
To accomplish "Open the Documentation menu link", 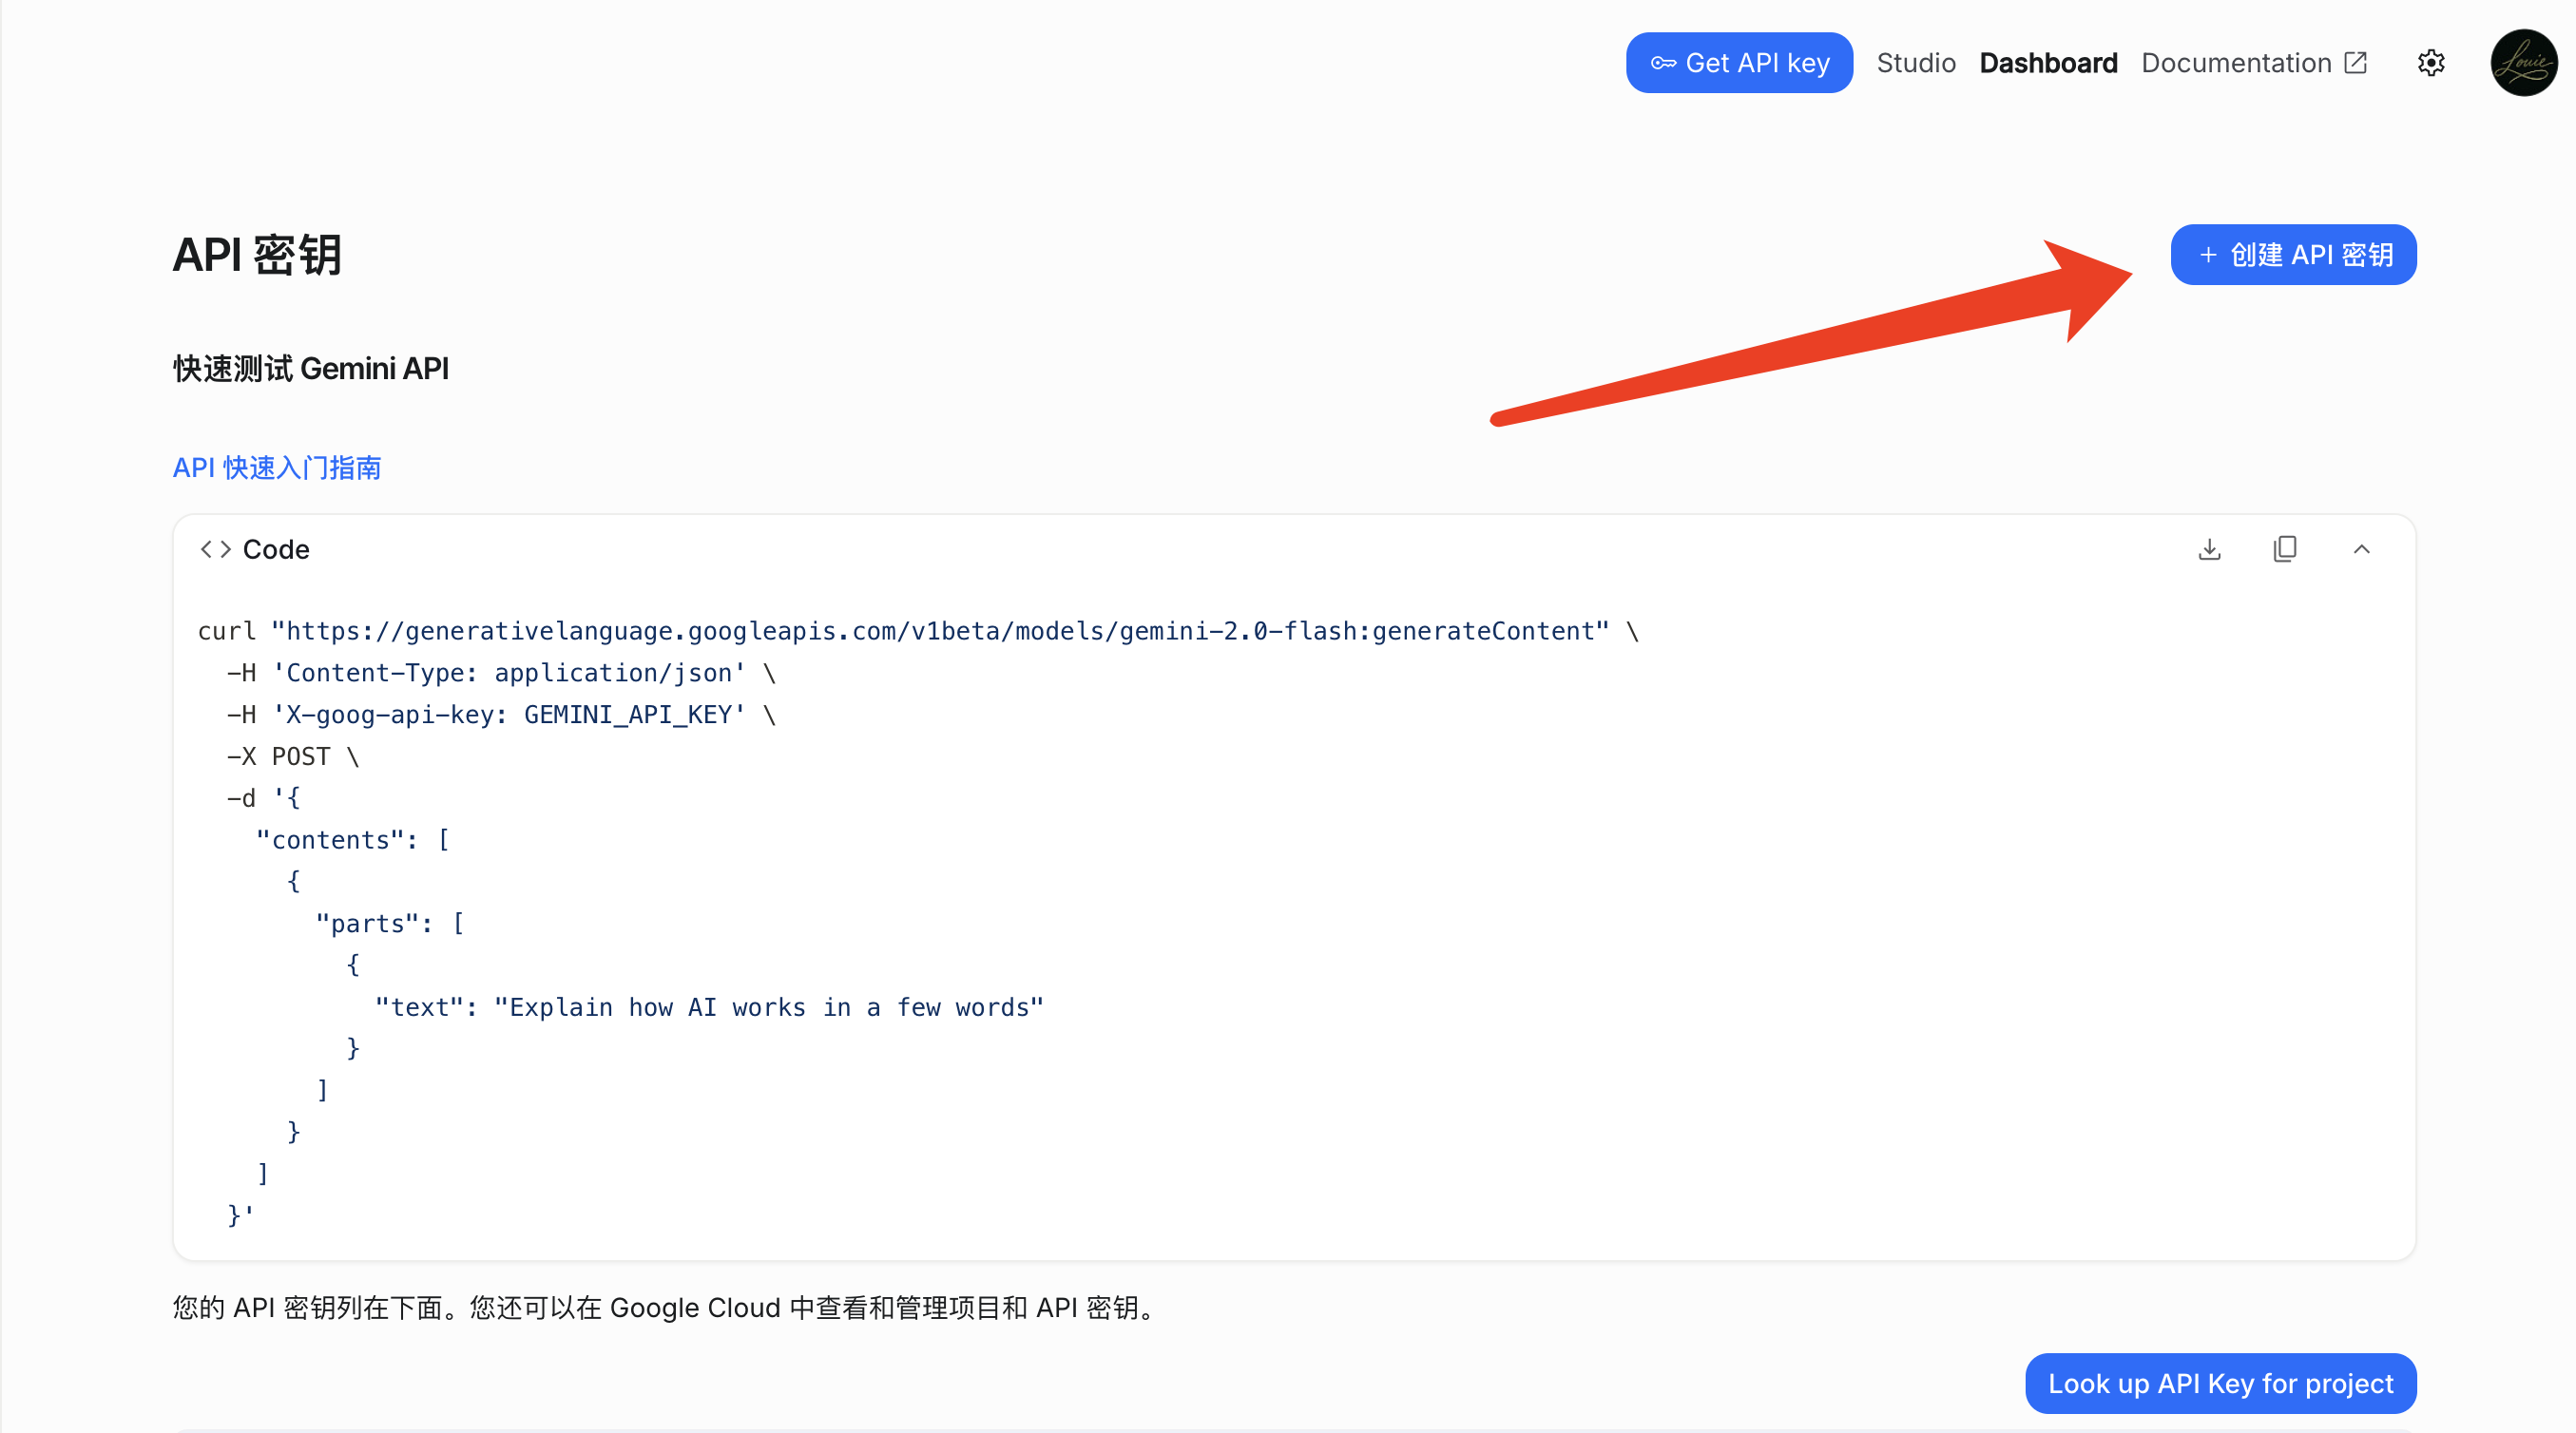I will tap(2235, 63).
